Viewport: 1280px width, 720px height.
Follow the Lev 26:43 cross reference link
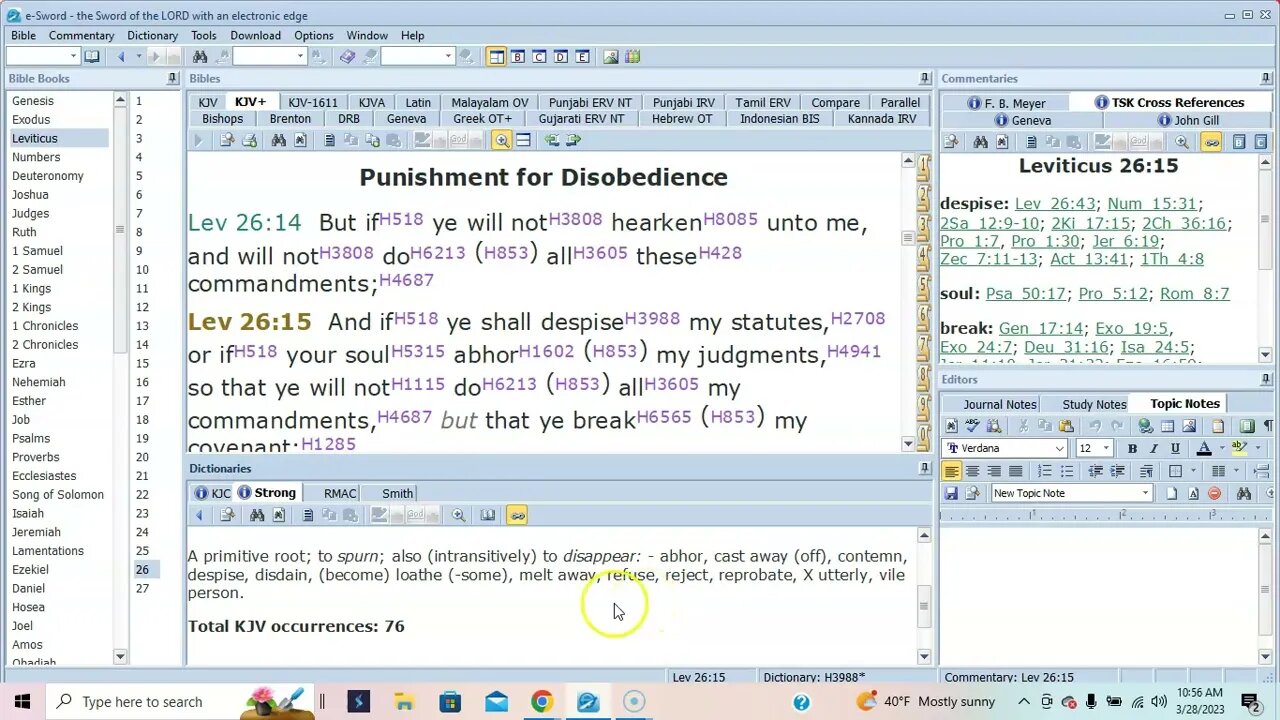coord(1055,204)
